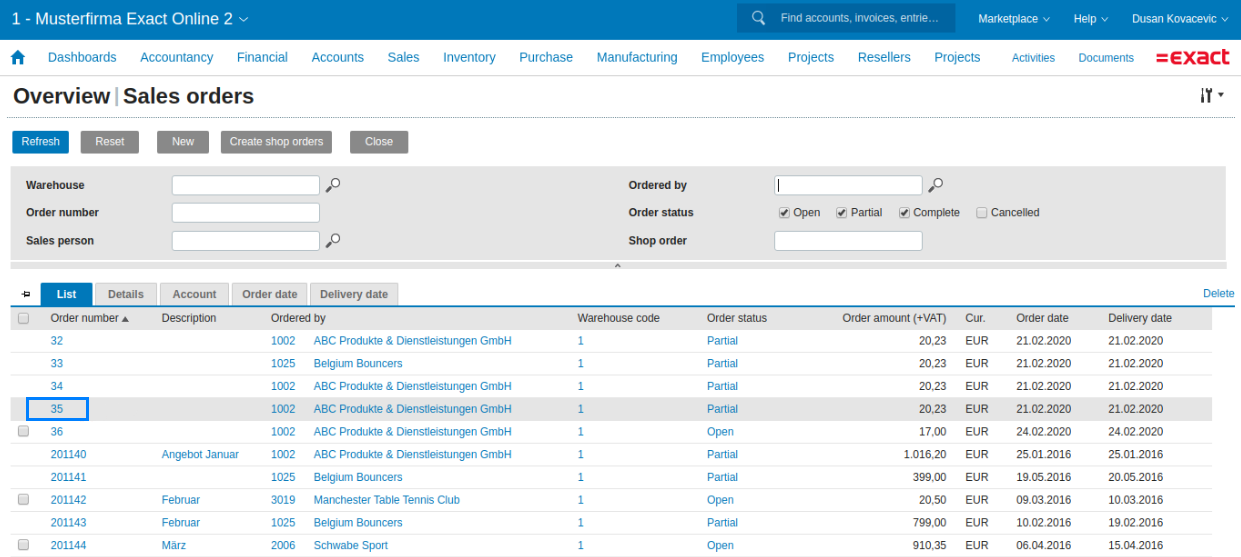Enable the Cancelled order status checkbox
This screenshot has height=557, width=1241.
click(x=982, y=213)
